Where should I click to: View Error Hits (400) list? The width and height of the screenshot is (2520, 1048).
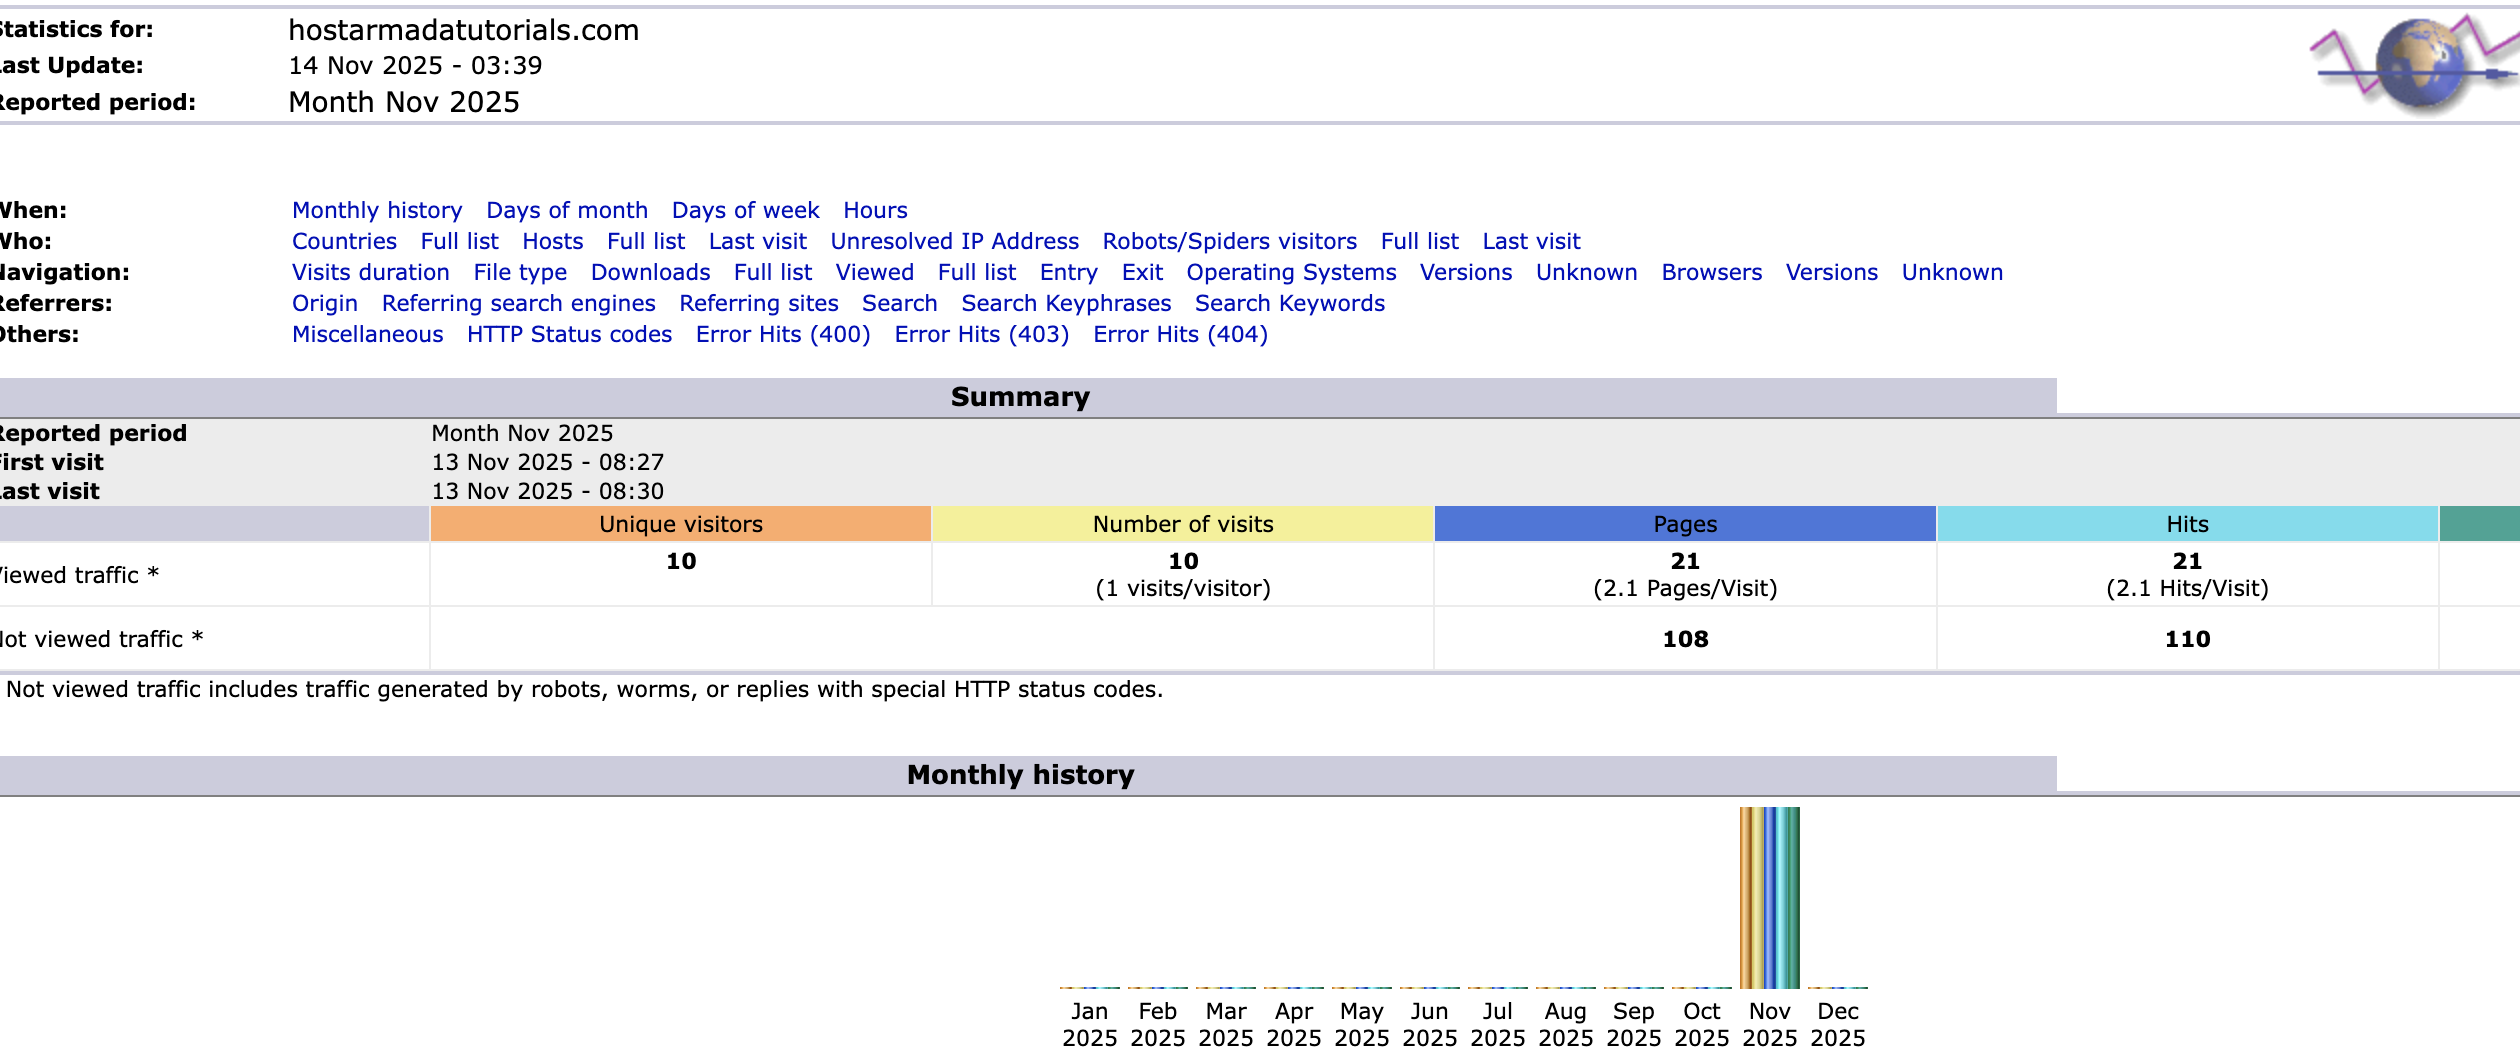[783, 335]
